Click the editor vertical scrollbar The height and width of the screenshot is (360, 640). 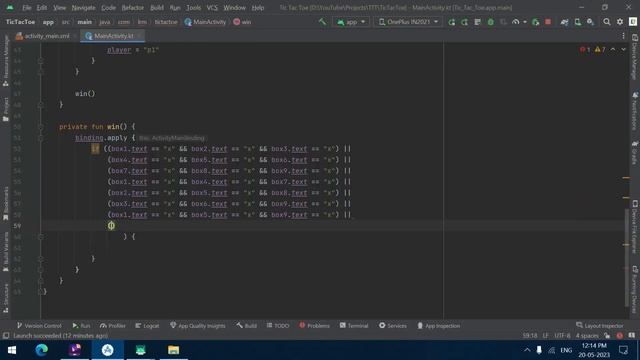click(627, 257)
